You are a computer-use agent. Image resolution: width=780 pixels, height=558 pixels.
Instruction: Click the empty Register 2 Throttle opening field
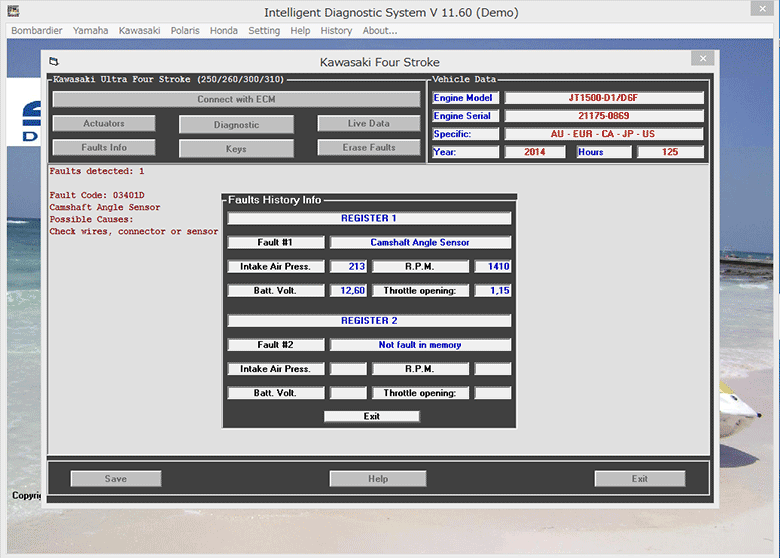[492, 393]
